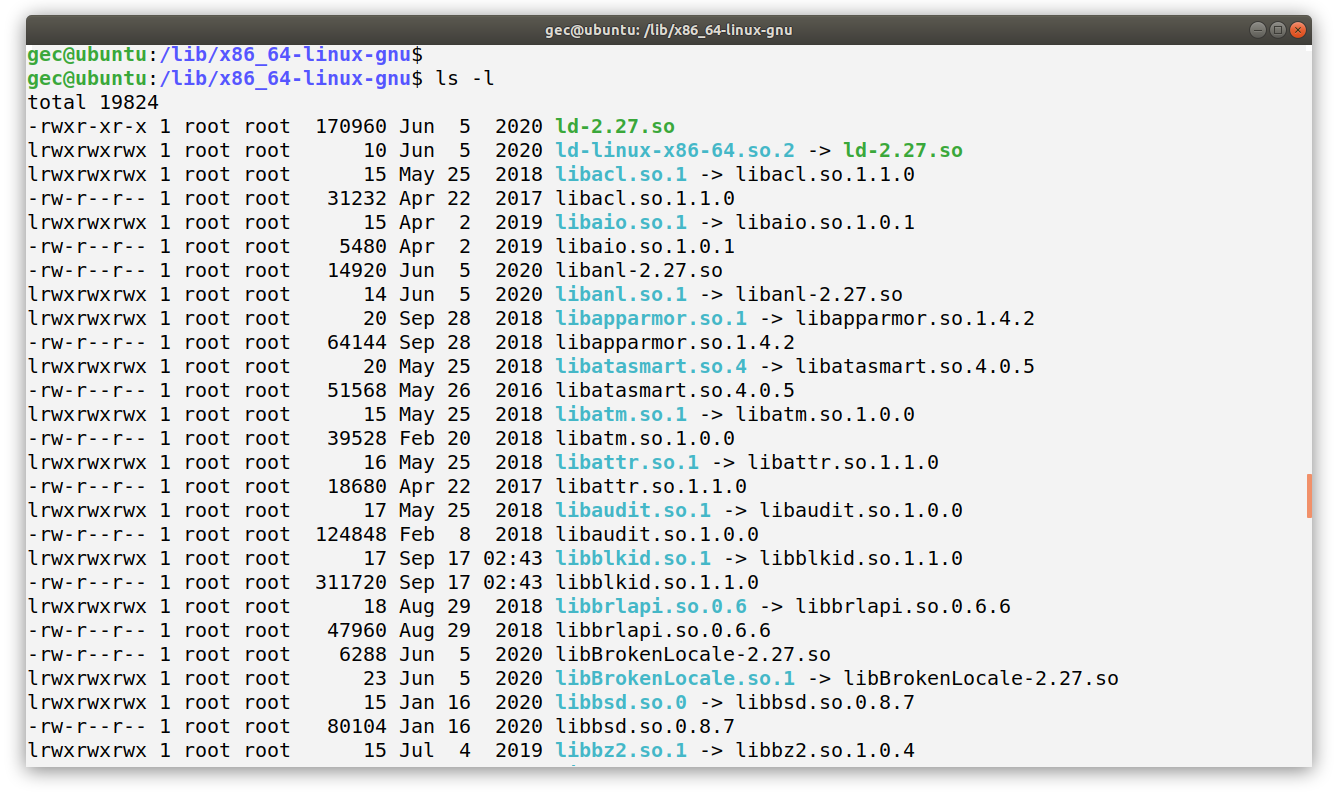
Task: Select symlink name libaudit.so.1
Action: click(633, 510)
